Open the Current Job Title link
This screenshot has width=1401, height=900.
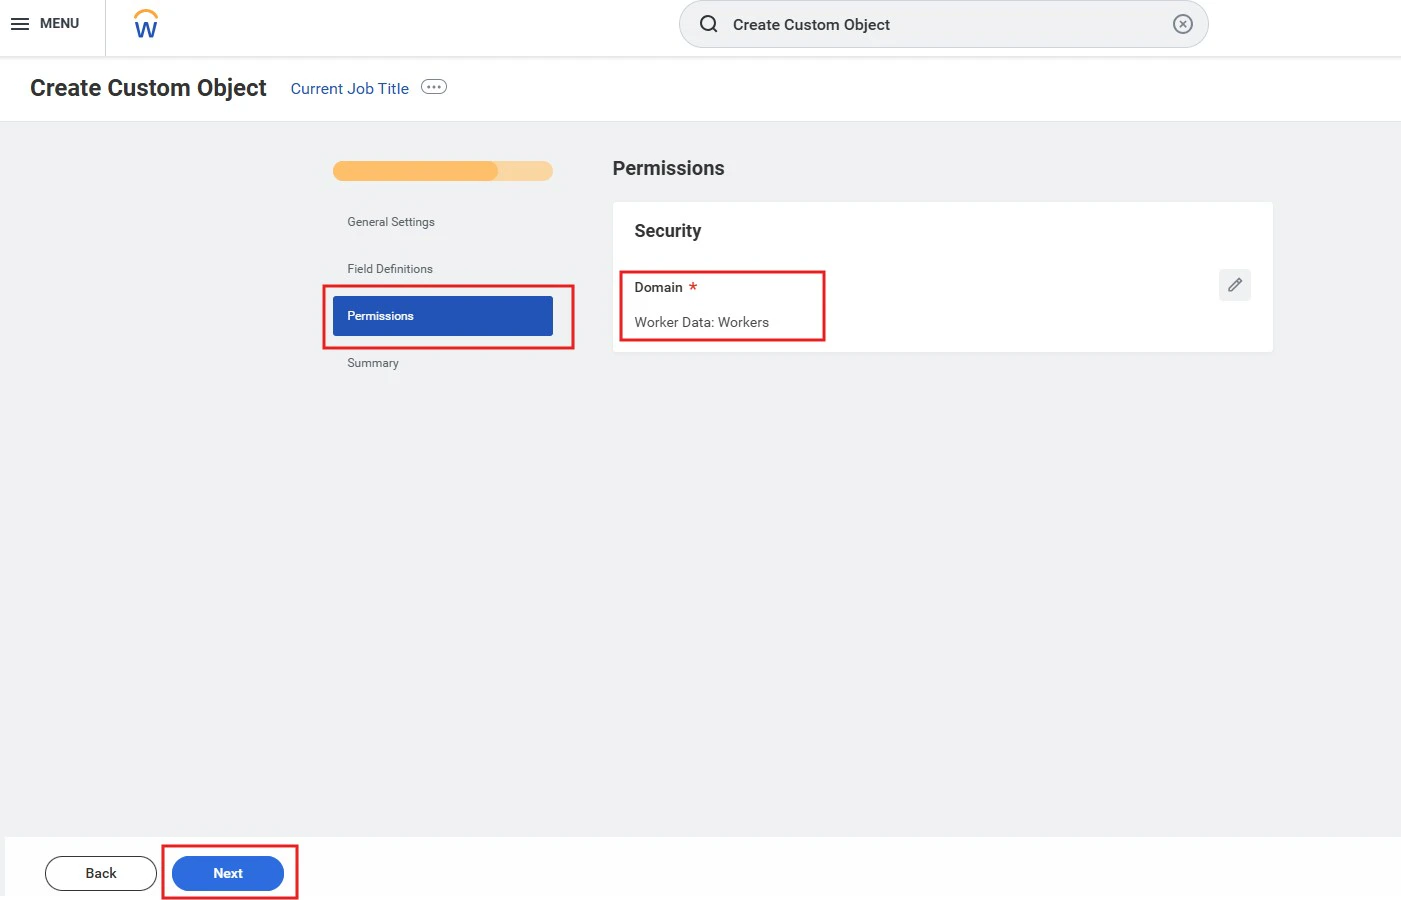pos(348,88)
